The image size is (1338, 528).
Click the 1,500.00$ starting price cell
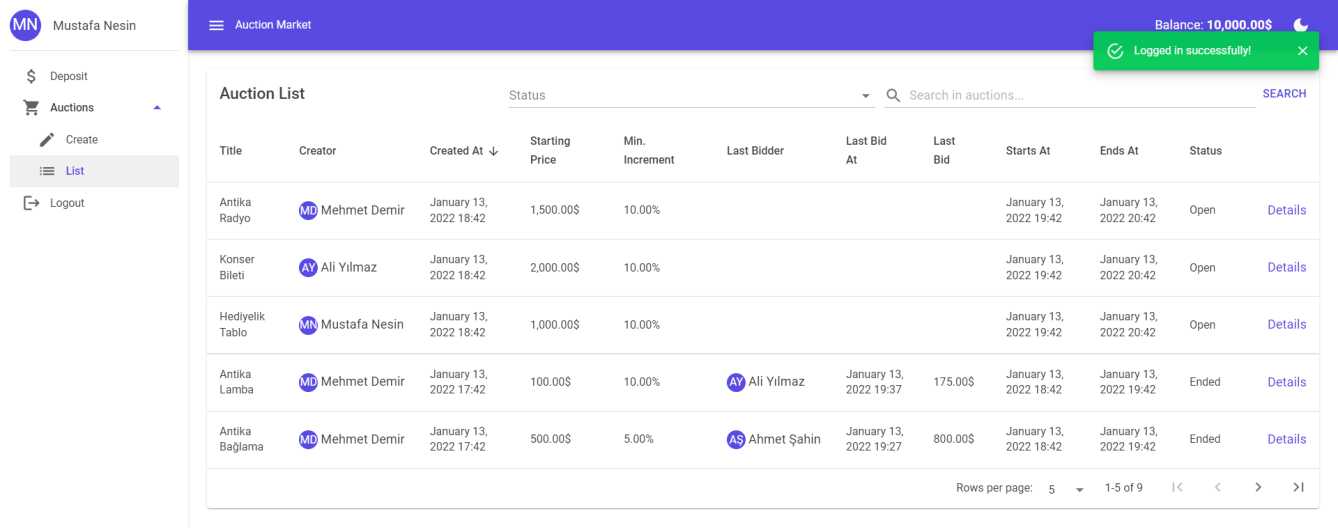click(x=554, y=210)
